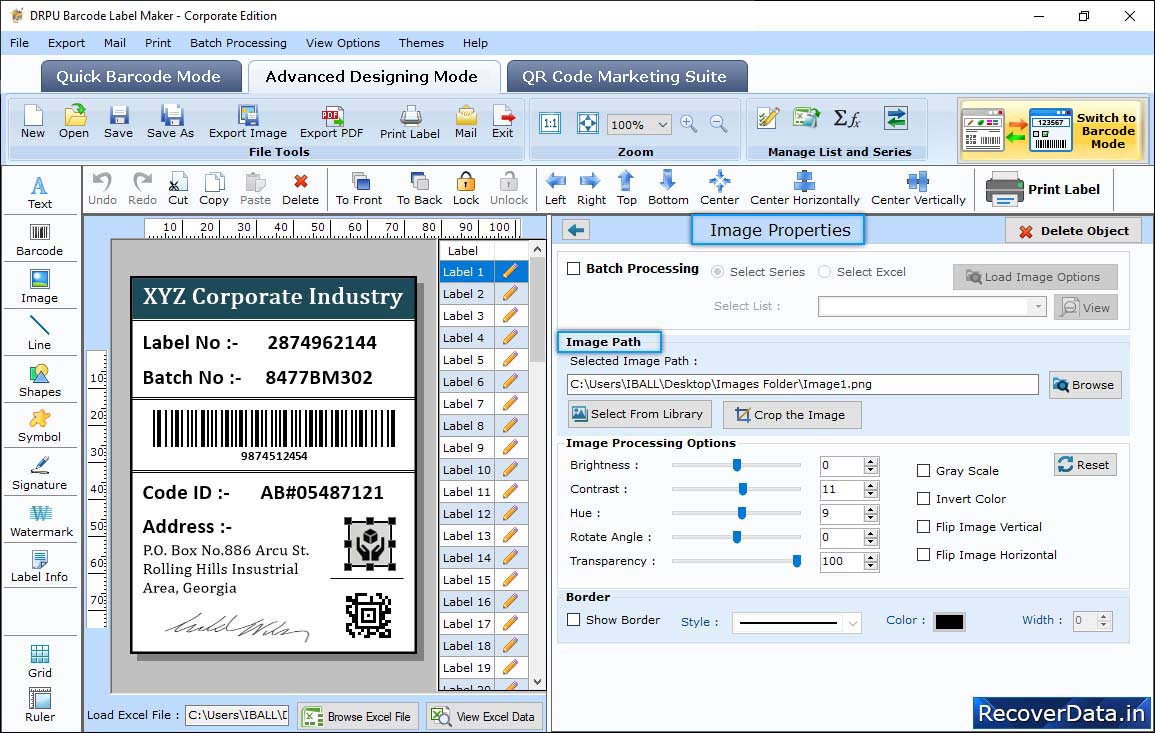Export label as Image
Screen dimensions: 1155x733
(x=248, y=122)
